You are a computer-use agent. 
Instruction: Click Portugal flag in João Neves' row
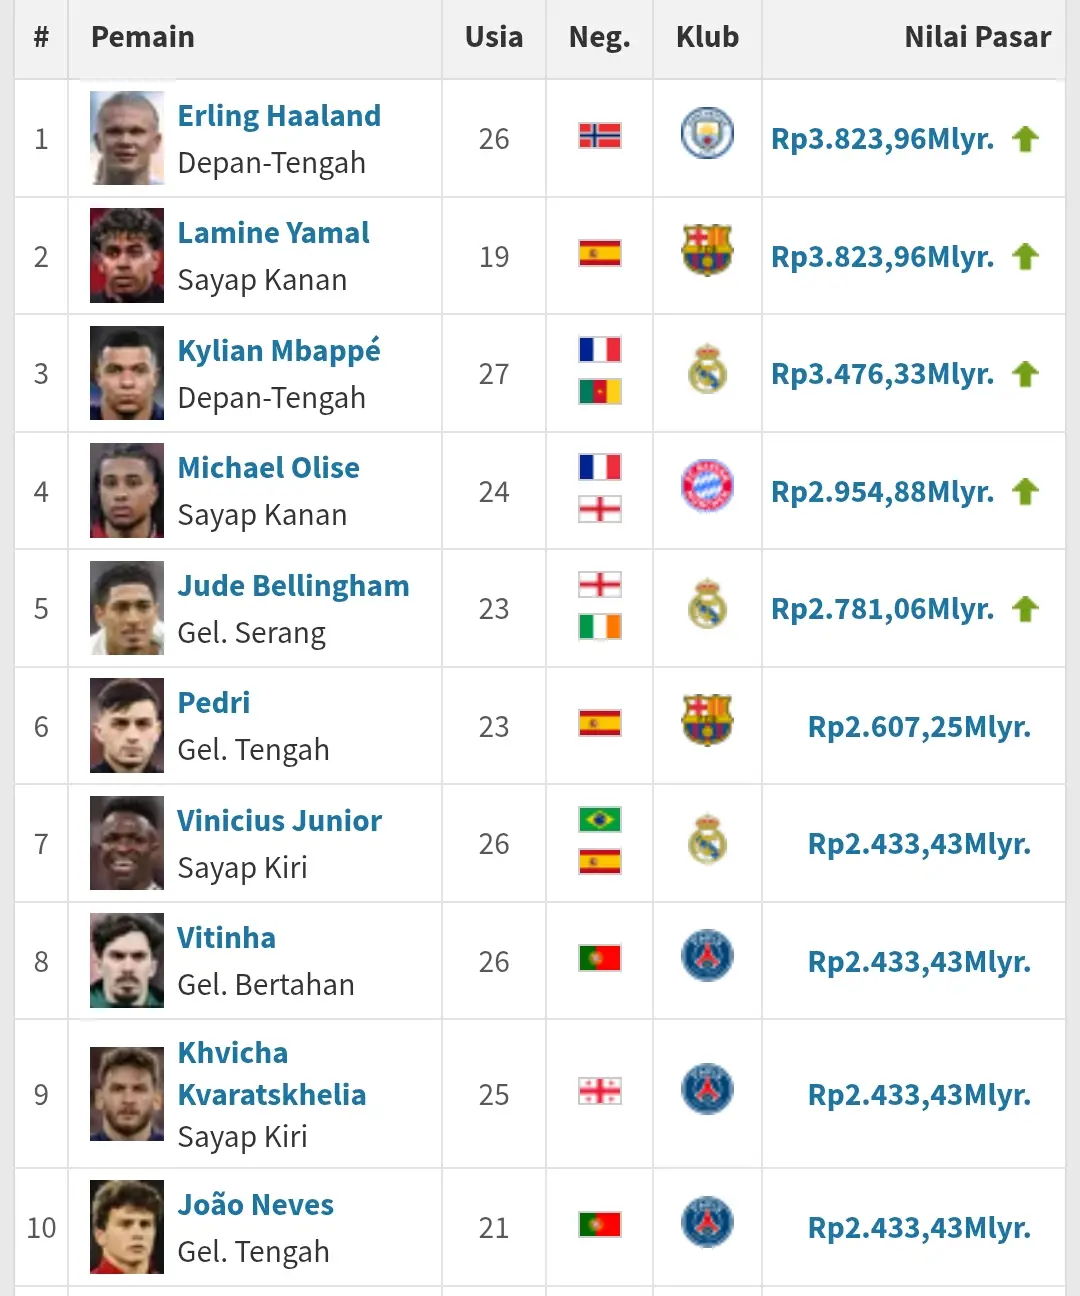[x=600, y=1224]
